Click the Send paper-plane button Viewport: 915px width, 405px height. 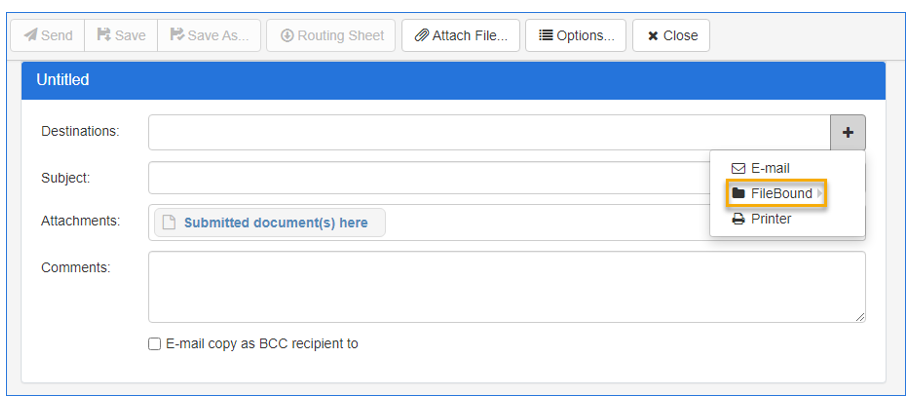pos(48,35)
